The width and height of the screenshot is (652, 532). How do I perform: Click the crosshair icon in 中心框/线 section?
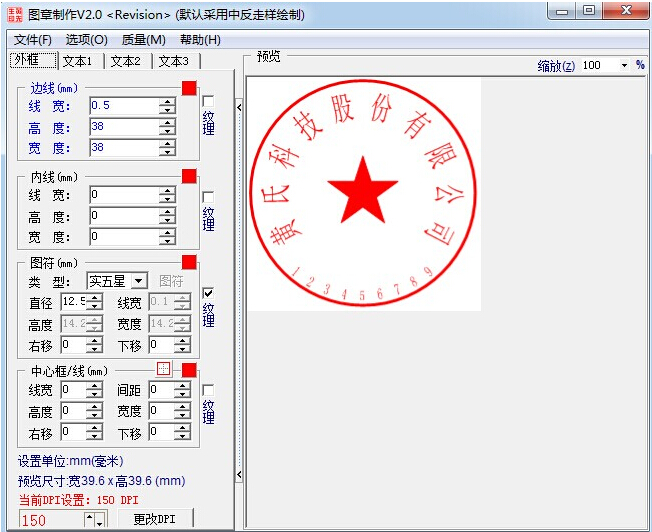point(165,369)
